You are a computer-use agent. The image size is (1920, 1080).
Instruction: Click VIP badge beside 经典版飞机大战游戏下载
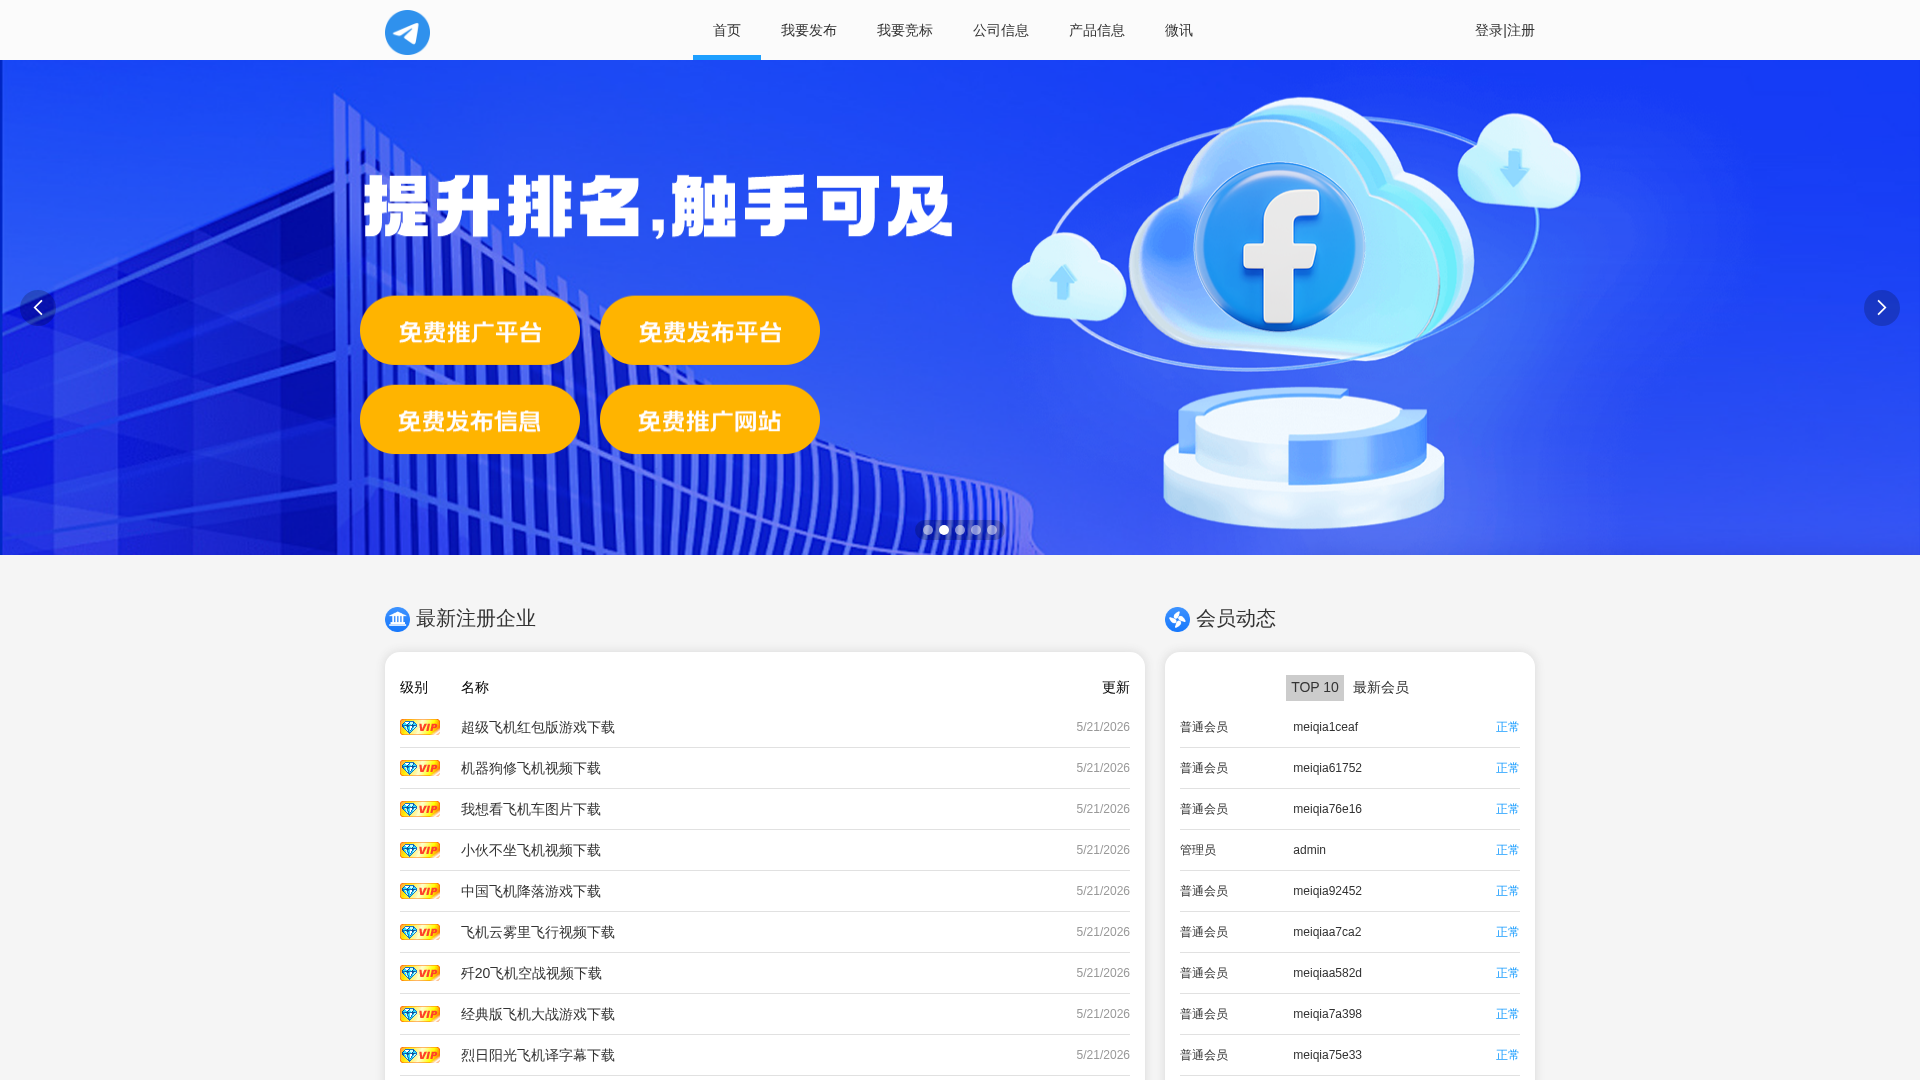tap(420, 1014)
